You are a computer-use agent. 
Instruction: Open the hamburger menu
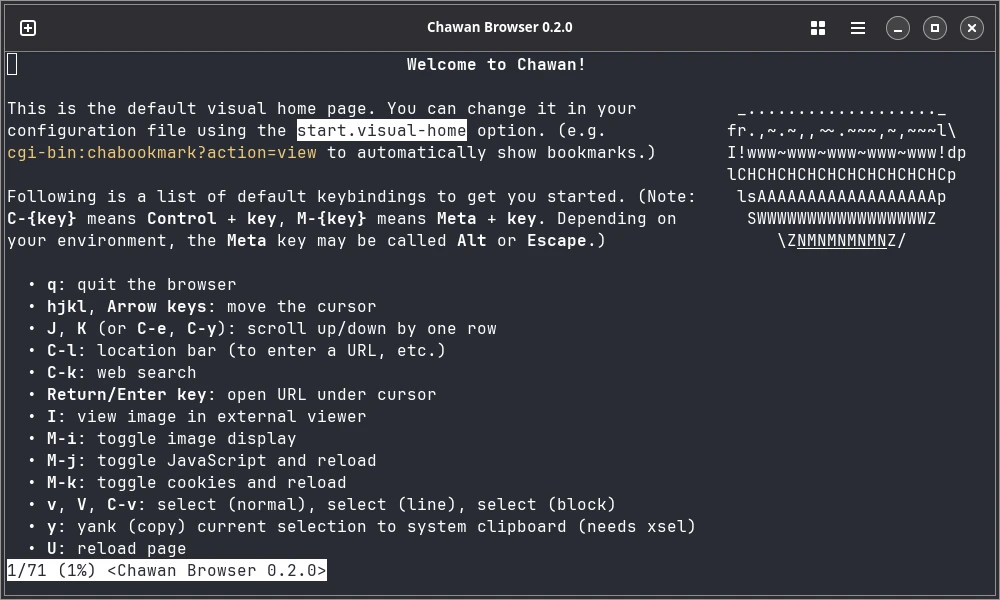(858, 28)
